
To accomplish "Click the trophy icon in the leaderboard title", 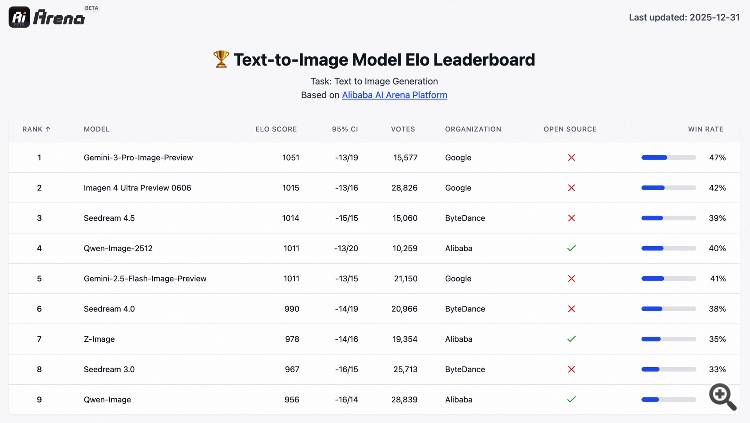I will (222, 60).
